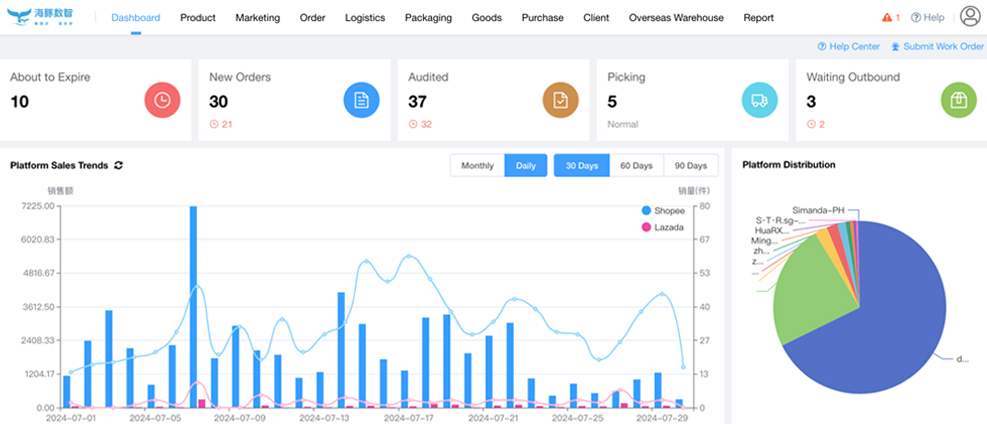This screenshot has height=424, width=987.
Task: Open the Help Center link
Action: pyautogui.click(x=848, y=47)
